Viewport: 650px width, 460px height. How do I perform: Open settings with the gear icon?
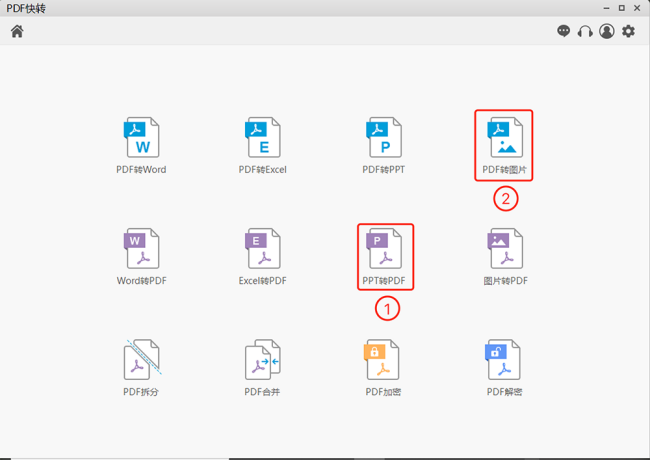pos(628,31)
